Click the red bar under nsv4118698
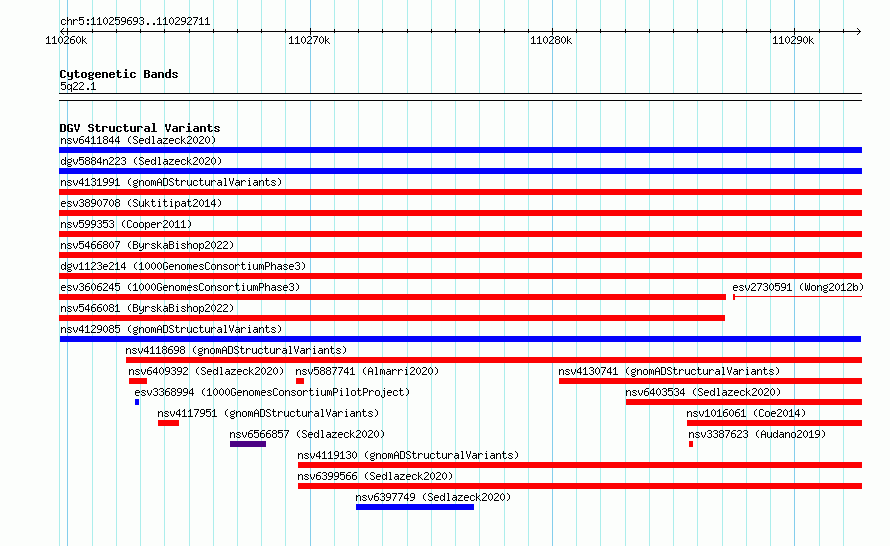This screenshot has height=546, width=890. click(494, 360)
